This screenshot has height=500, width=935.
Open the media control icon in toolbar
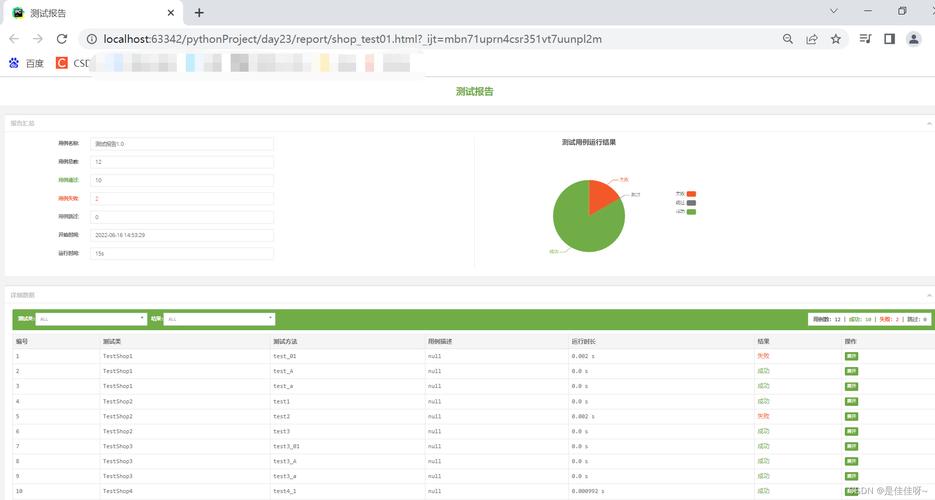[865, 39]
